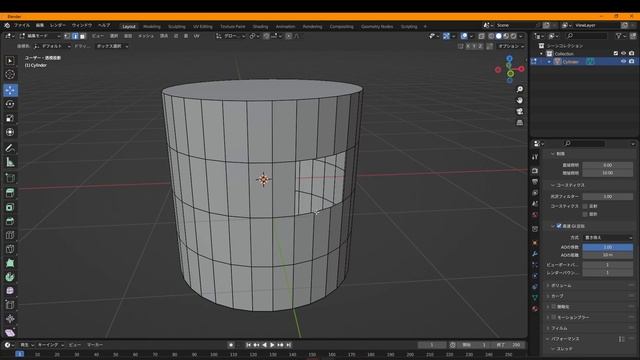Enable vertex select mode
The height and width of the screenshot is (360, 640).
coord(67,36)
